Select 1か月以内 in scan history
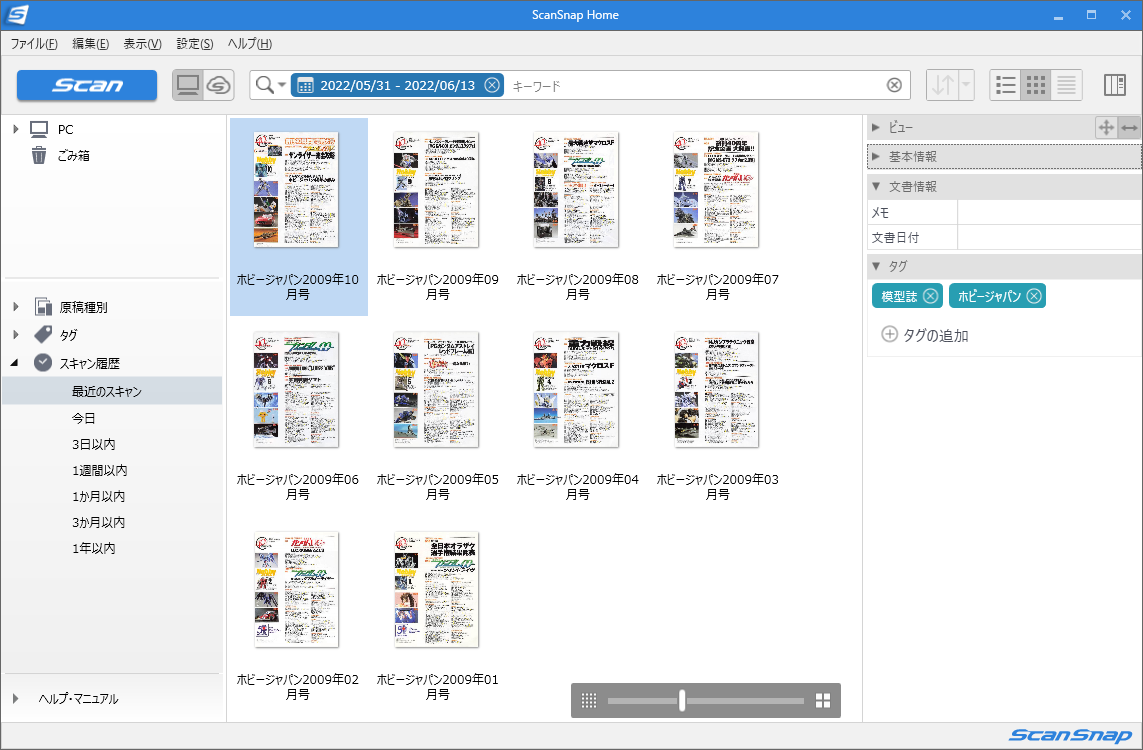Viewport: 1143px width, 750px height. (98, 496)
